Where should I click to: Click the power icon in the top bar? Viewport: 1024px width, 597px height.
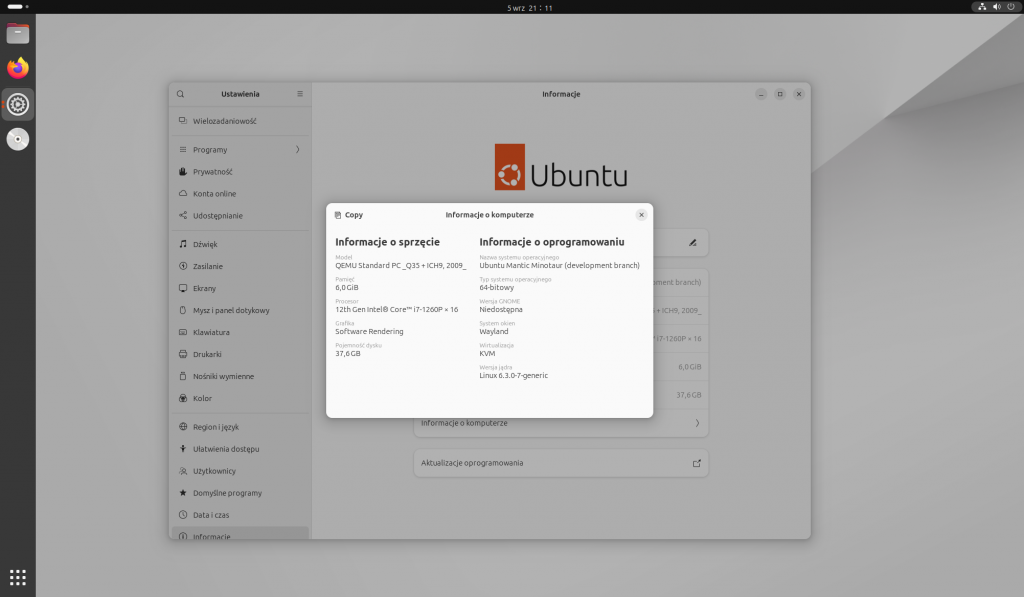[x=1009, y=7]
